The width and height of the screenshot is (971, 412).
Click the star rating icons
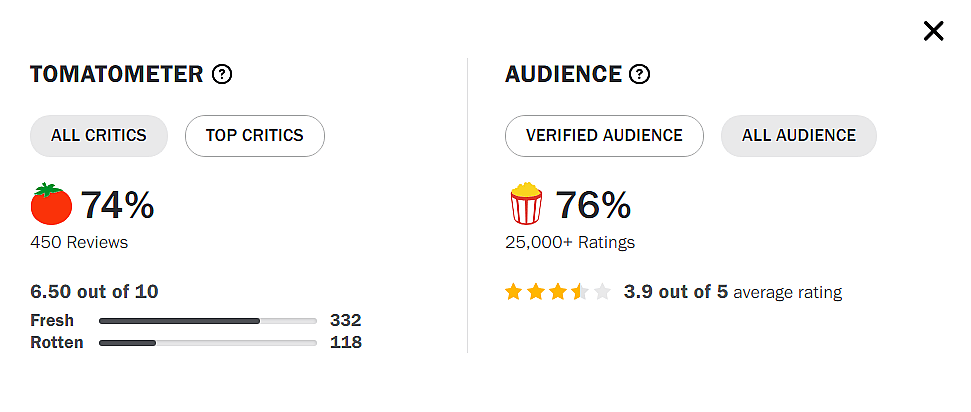[x=557, y=292]
